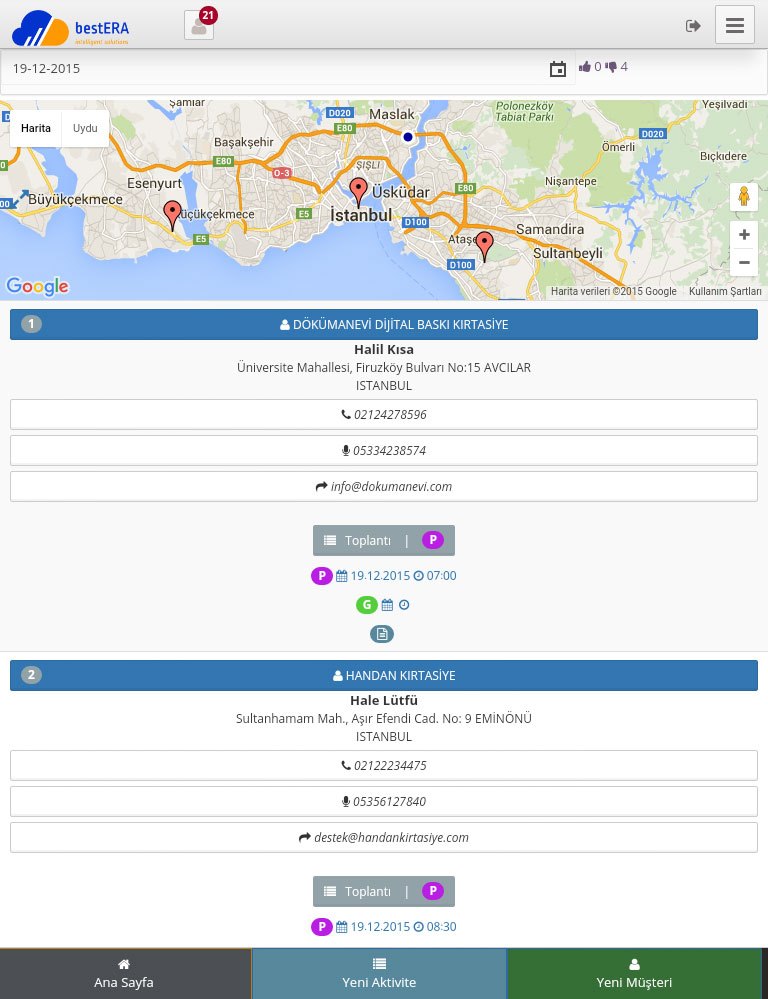
Task: Call 02122234475 phone number
Action: coord(384,766)
